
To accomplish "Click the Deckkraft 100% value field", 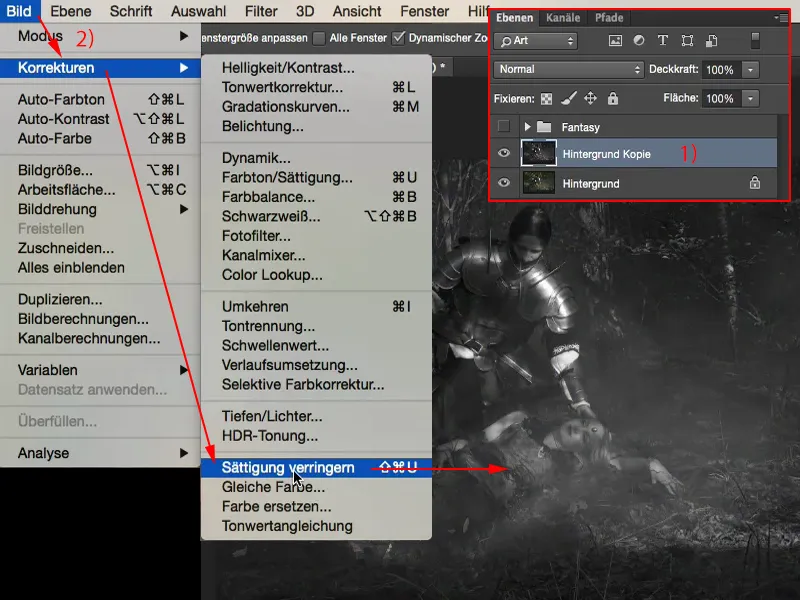I will [x=721, y=69].
